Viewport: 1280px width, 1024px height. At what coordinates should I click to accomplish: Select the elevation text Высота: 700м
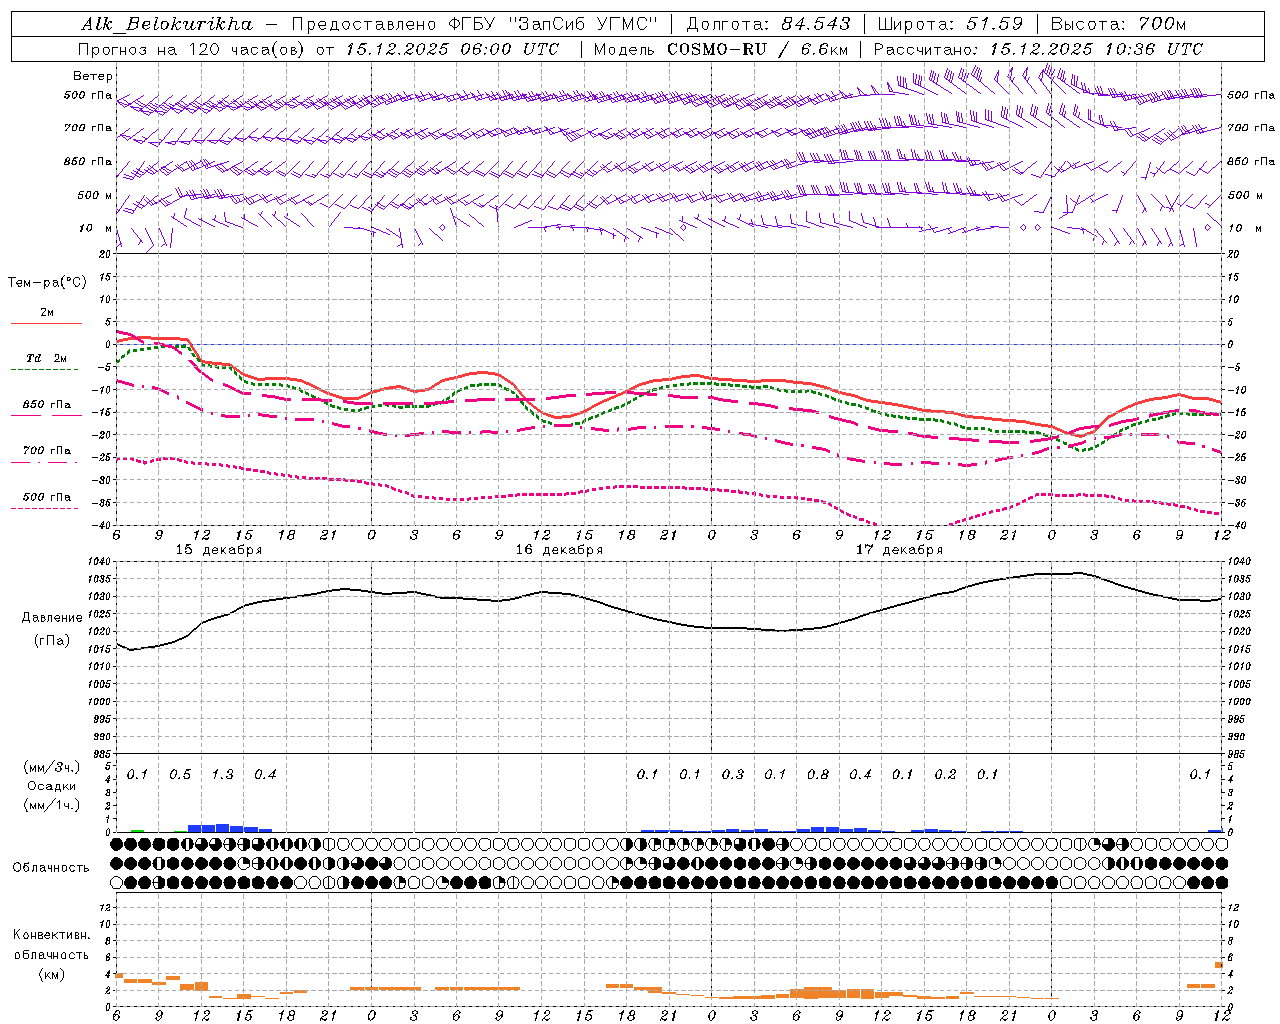[1117, 24]
